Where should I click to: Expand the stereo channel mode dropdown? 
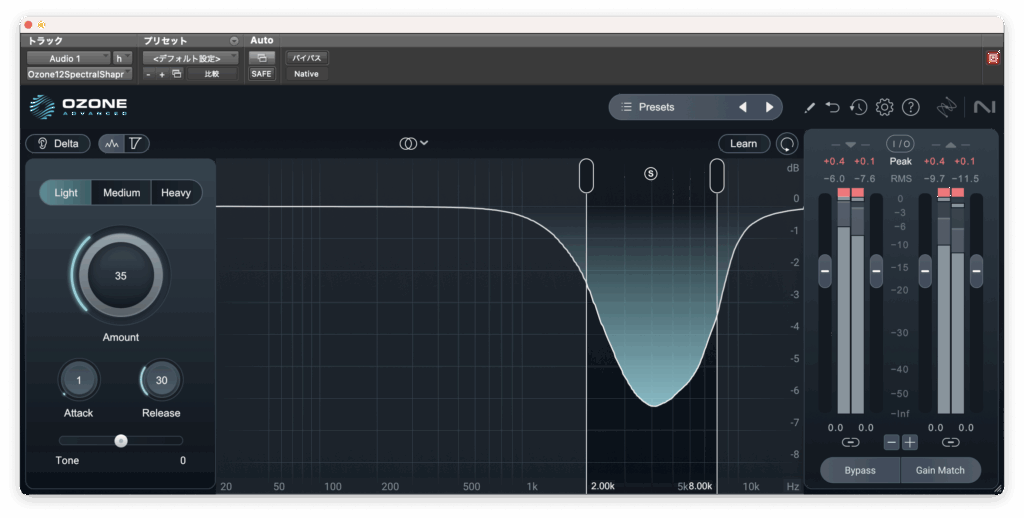414,144
